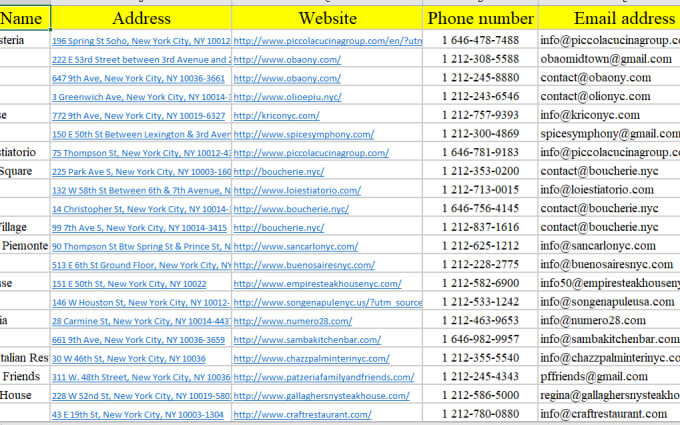This screenshot has height=425, width=680.
Task: Select the Website column header cell
Action: (x=327, y=18)
